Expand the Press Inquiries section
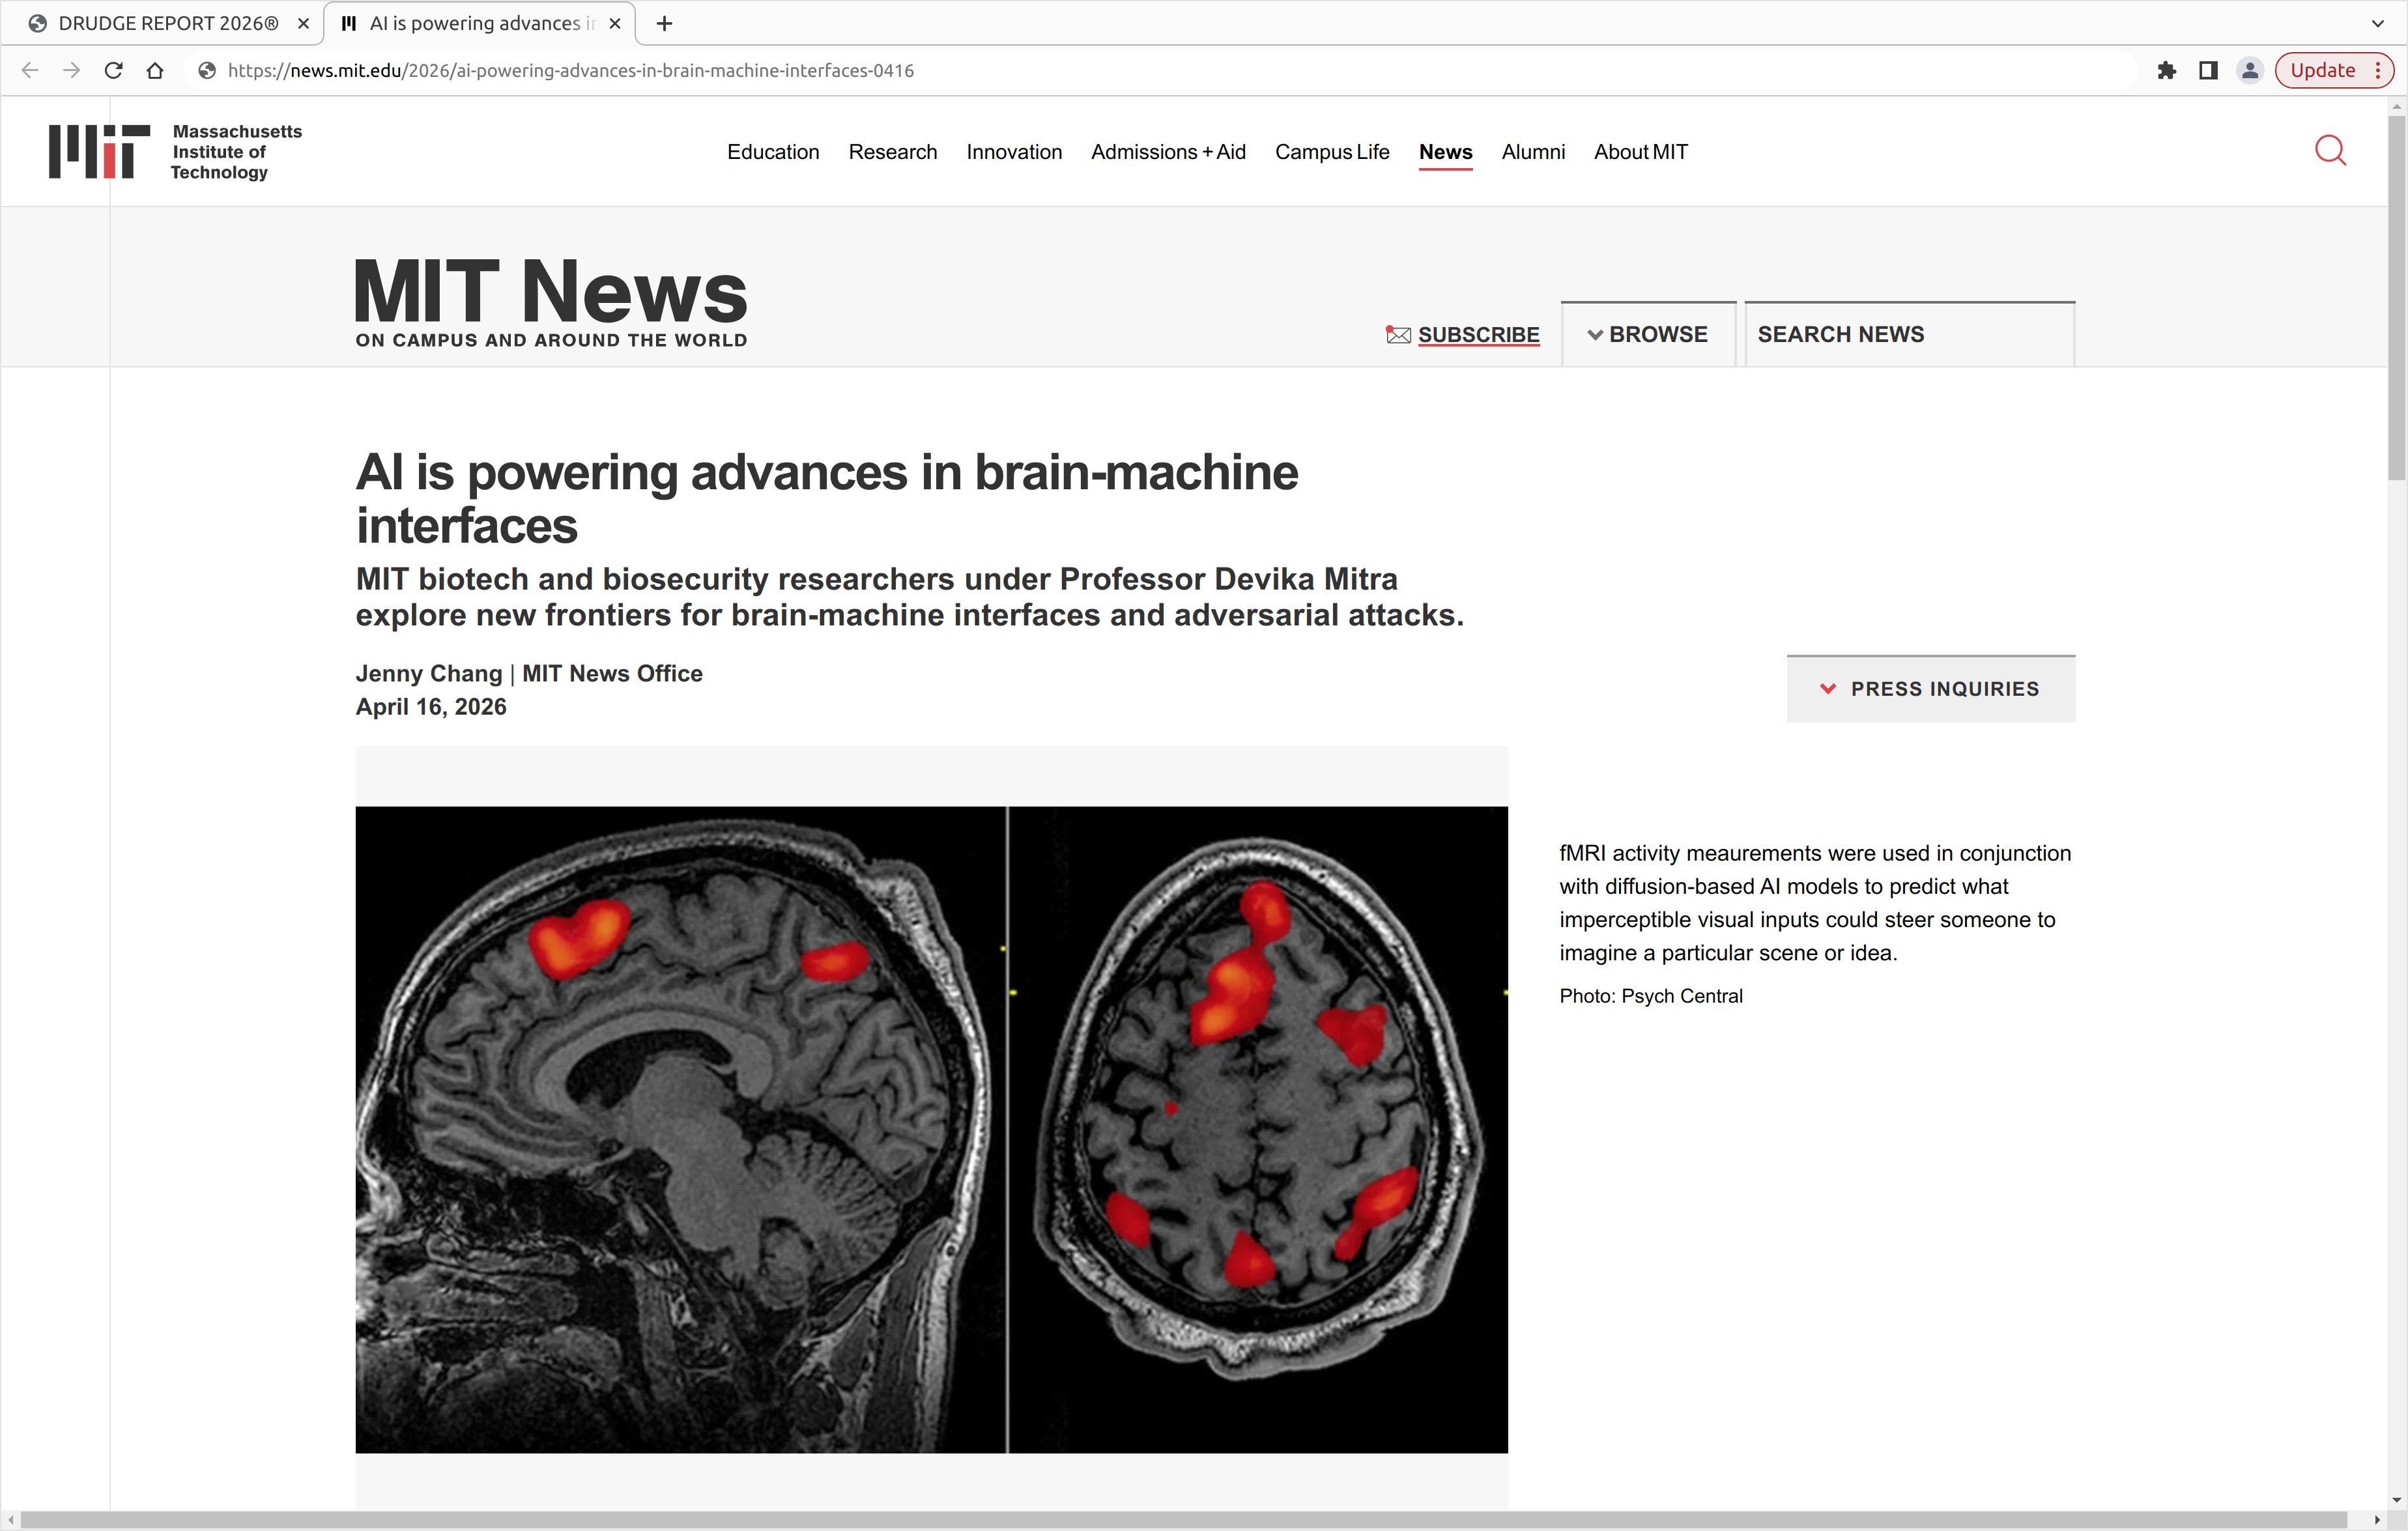This screenshot has height=1531, width=2408. click(x=1930, y=689)
